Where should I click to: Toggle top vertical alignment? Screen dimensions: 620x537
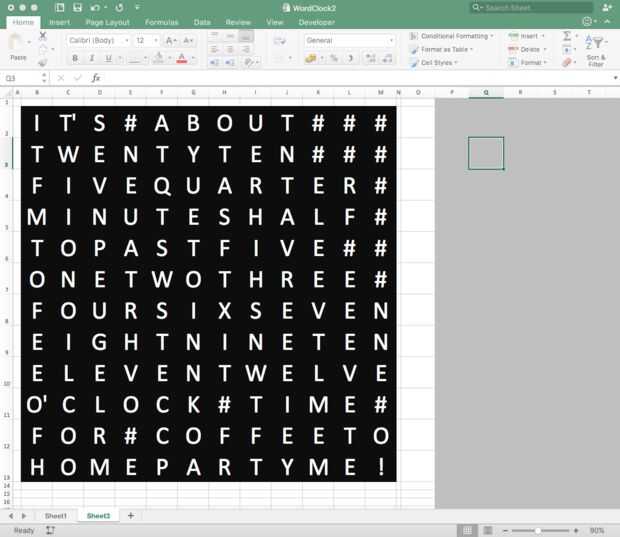[214, 36]
